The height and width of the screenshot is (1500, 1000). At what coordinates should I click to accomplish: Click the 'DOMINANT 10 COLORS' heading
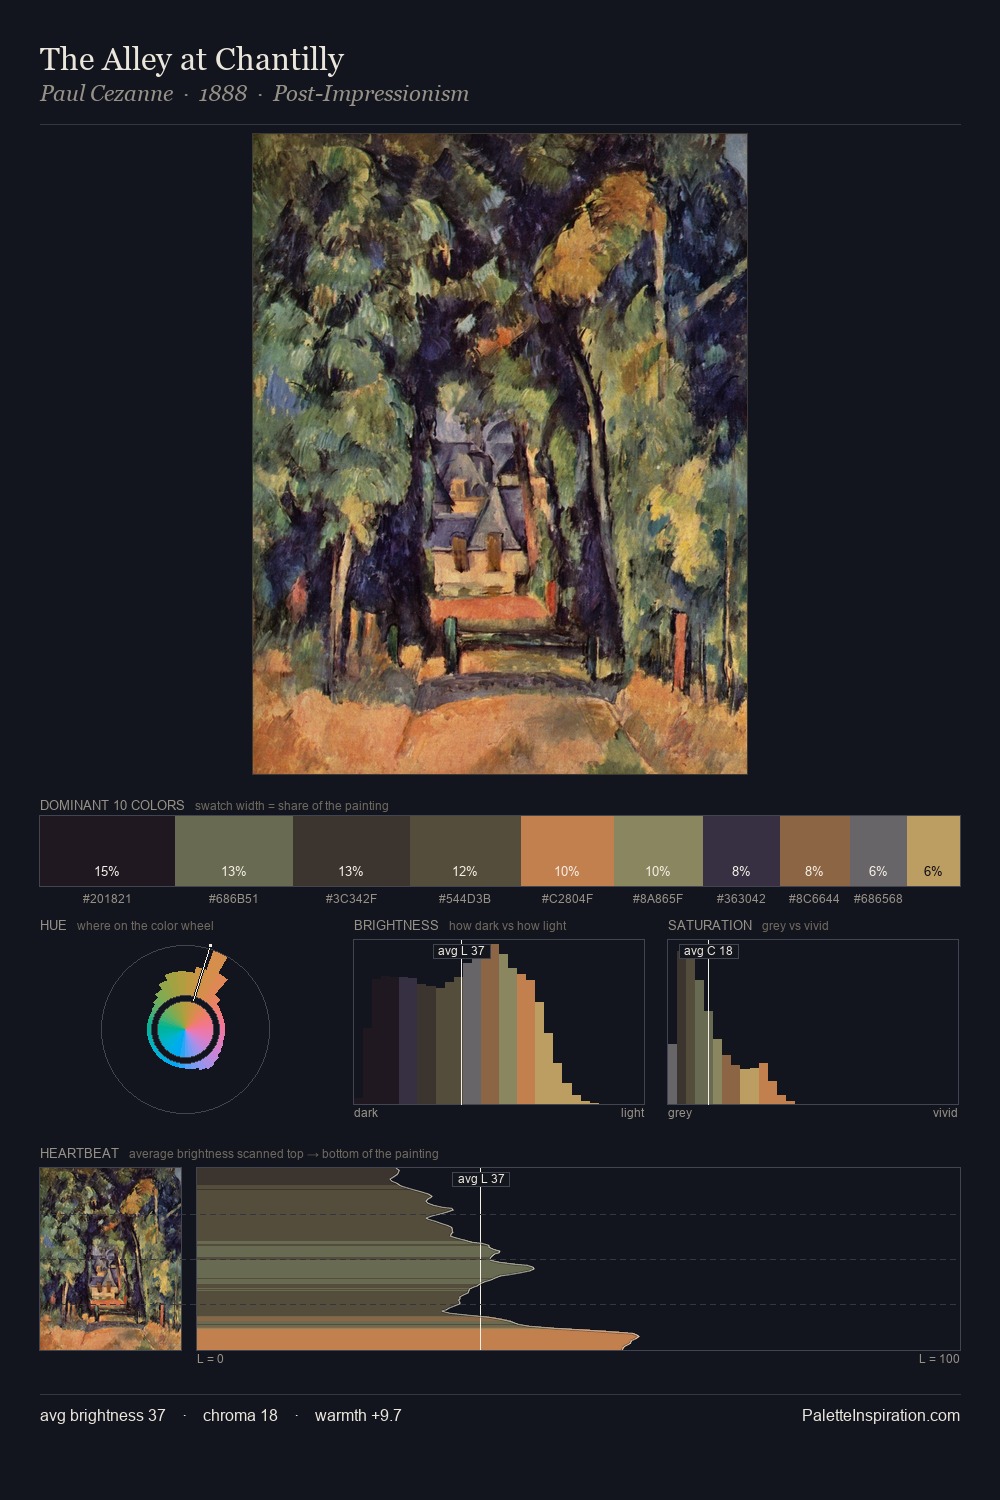click(x=112, y=805)
